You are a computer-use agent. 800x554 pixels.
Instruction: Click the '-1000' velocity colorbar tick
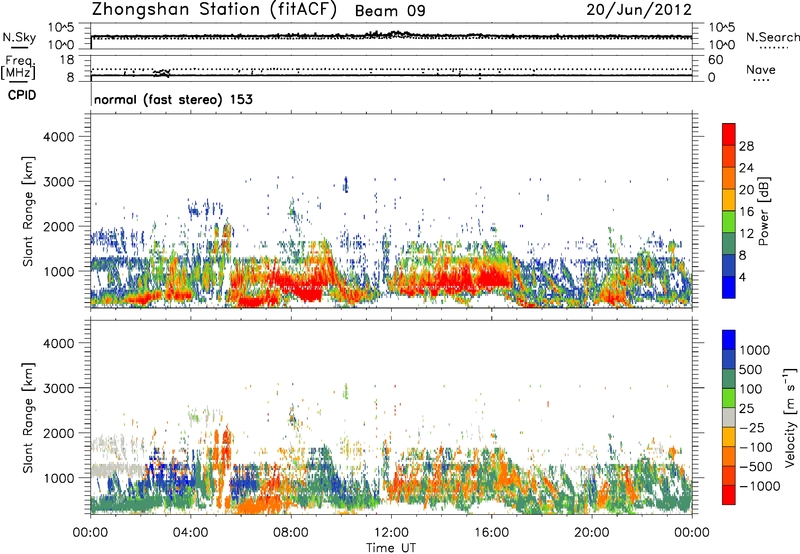tap(759, 486)
